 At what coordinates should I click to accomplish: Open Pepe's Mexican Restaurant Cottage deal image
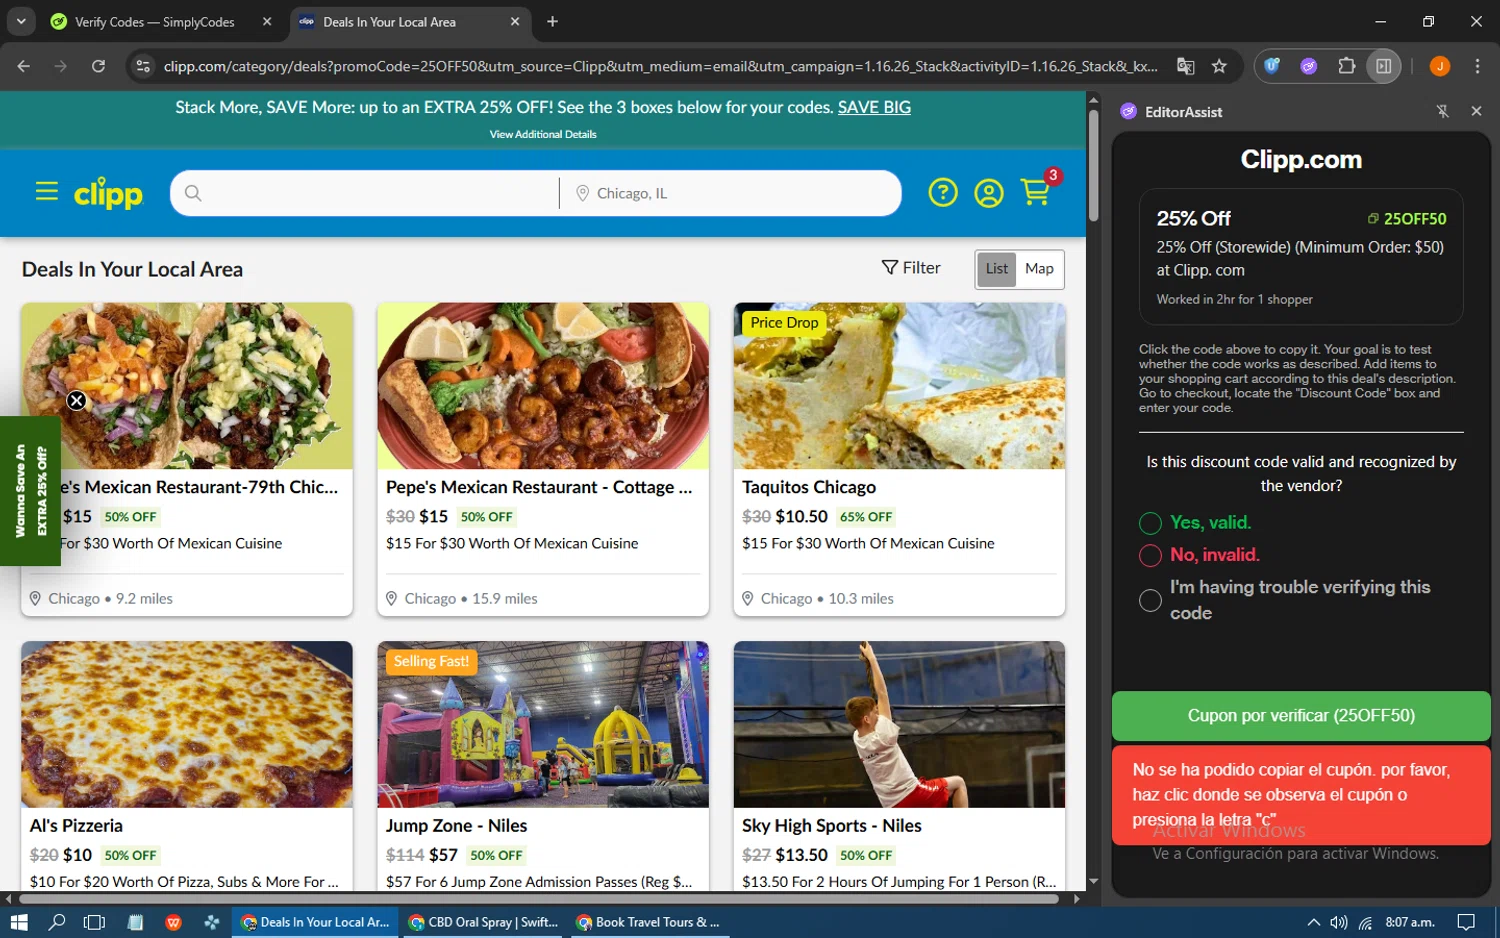(543, 386)
